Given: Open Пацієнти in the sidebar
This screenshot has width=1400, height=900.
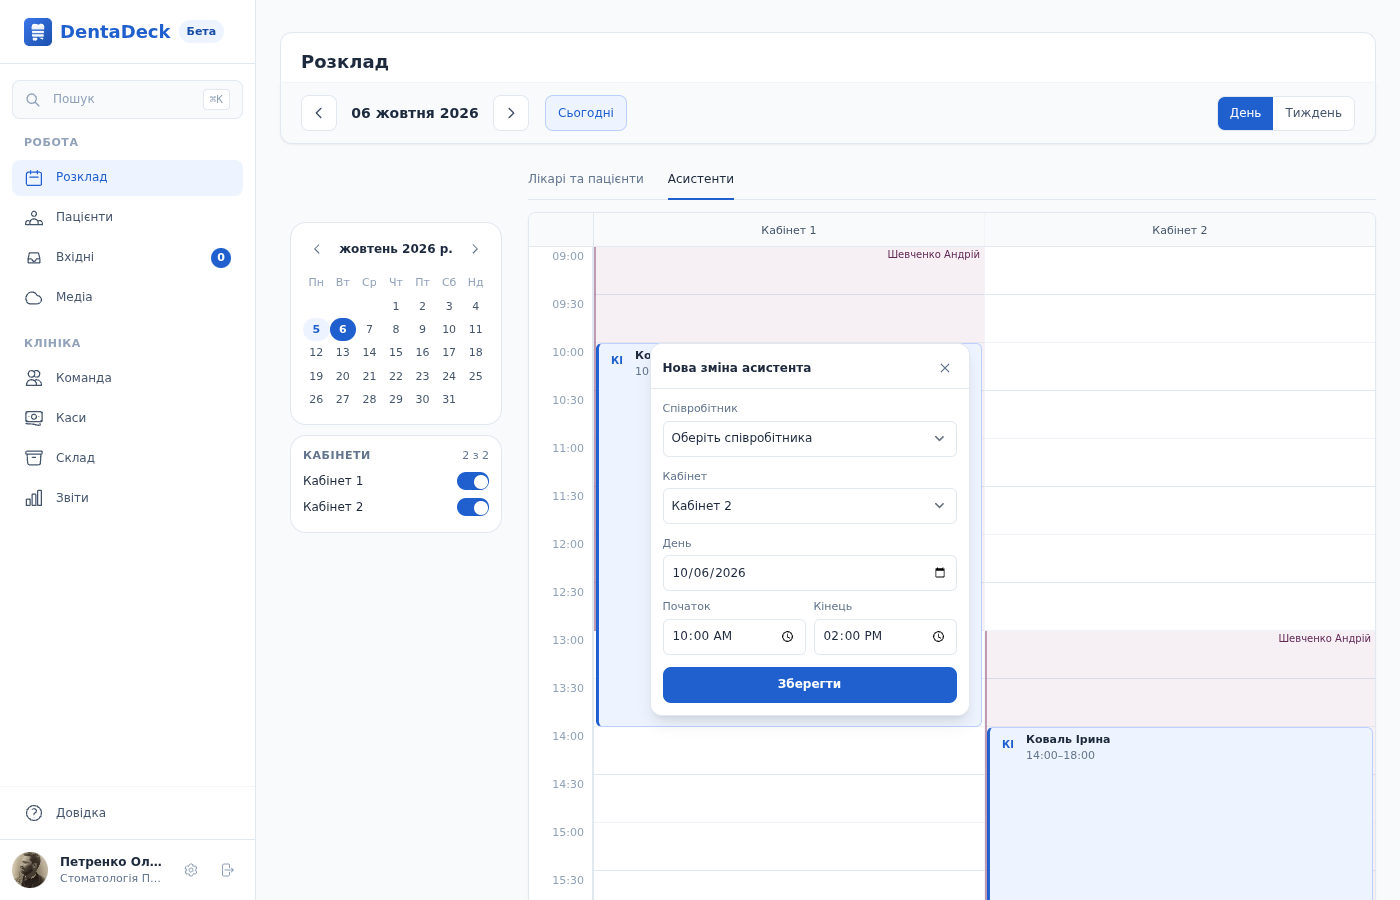Looking at the screenshot, I should pos(127,218).
